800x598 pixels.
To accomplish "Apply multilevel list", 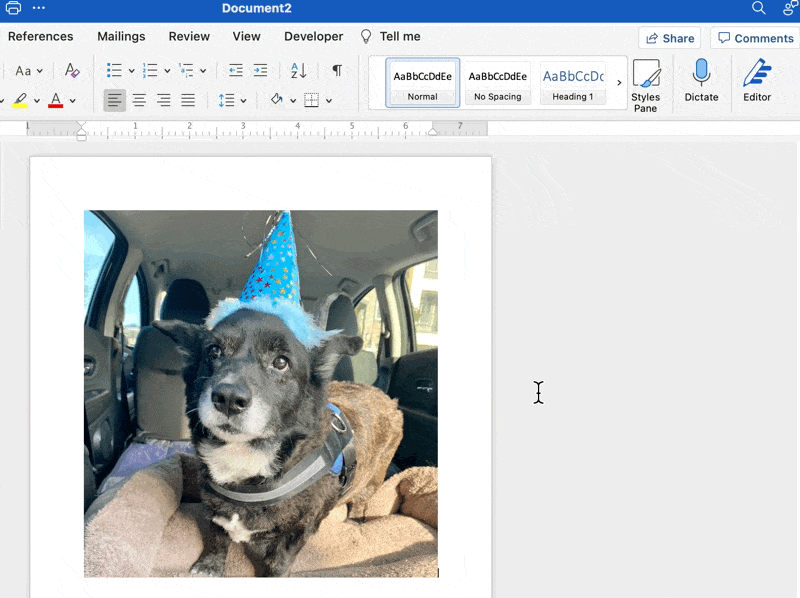I will (x=186, y=70).
